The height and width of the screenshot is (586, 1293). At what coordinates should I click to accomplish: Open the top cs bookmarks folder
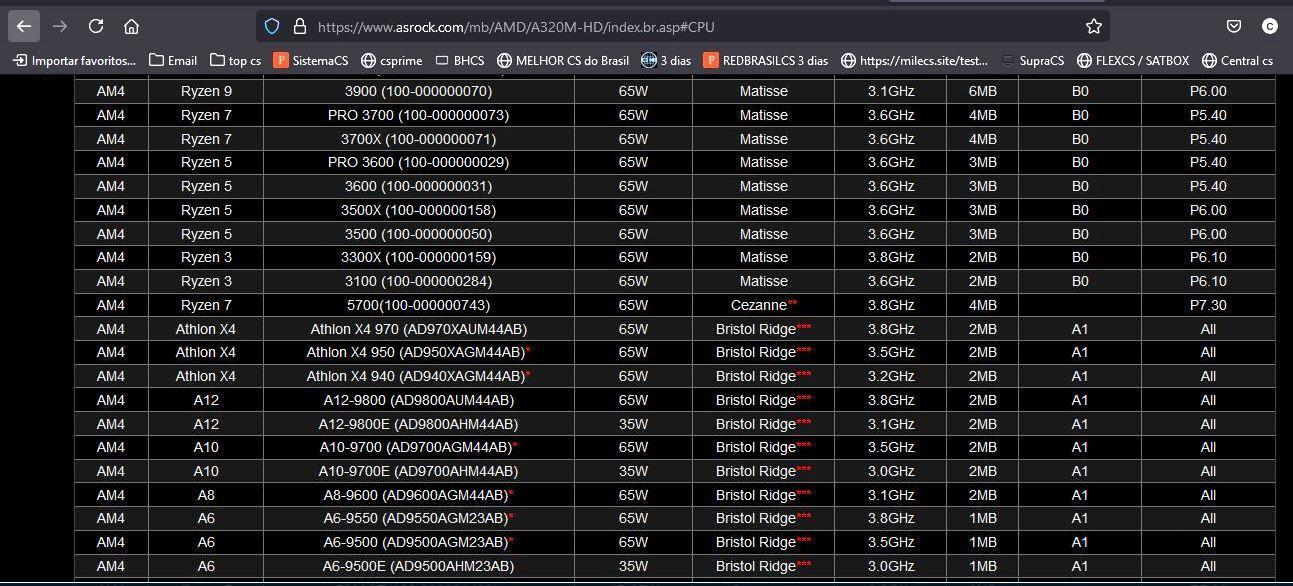pyautogui.click(x=234, y=60)
